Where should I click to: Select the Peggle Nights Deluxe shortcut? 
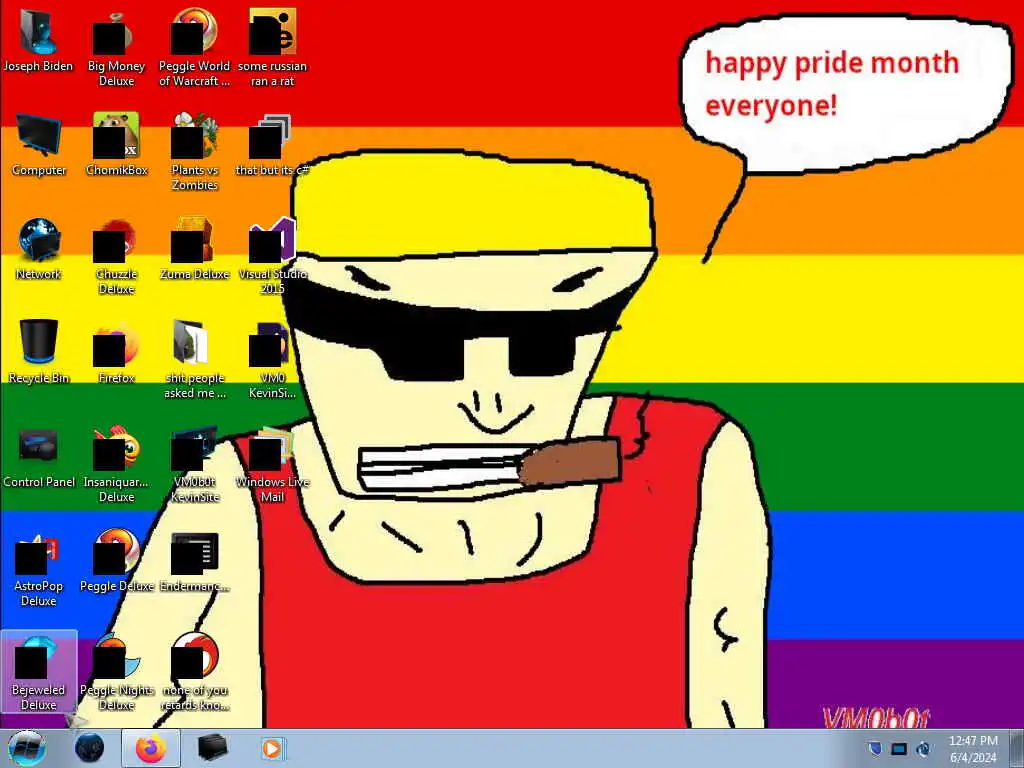[116, 671]
